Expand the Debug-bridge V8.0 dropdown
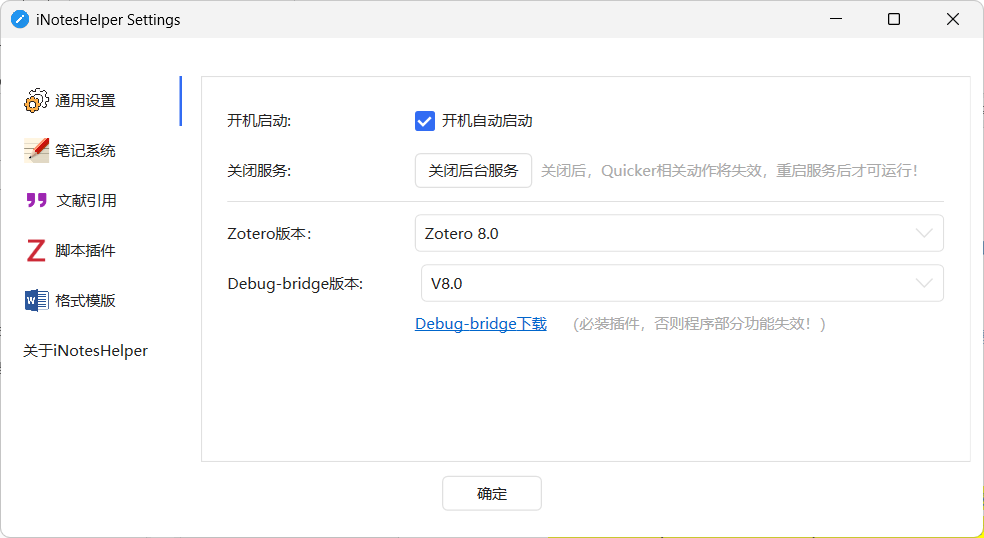984x538 pixels. point(682,283)
